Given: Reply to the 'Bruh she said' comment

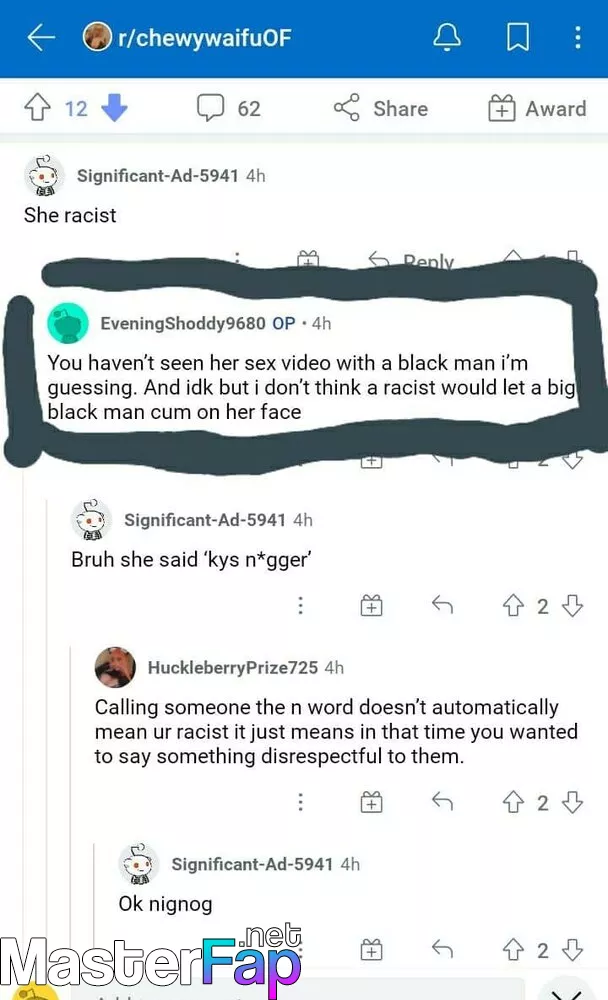Looking at the screenshot, I should [442, 605].
